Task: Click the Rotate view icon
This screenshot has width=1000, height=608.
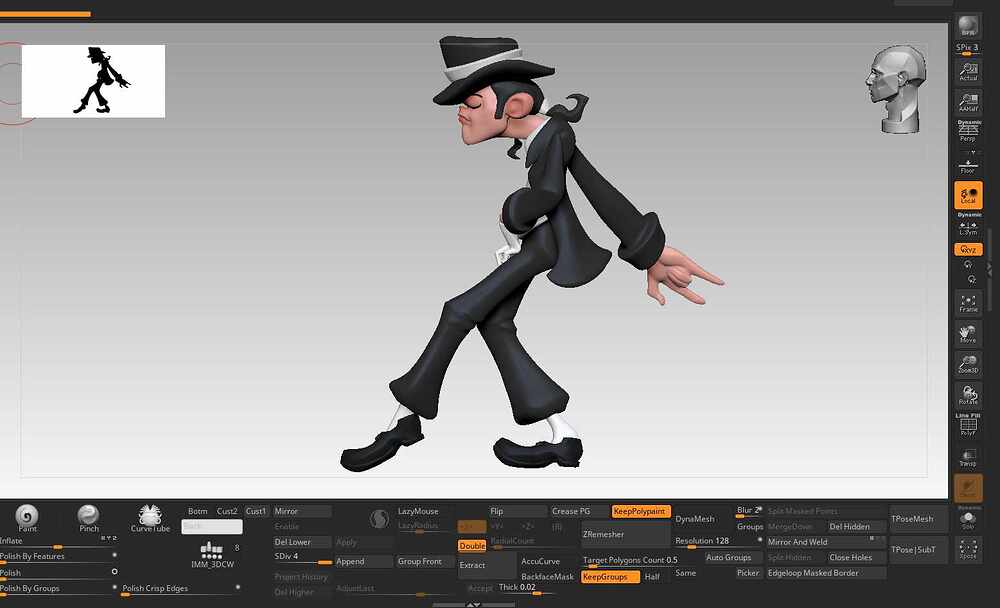Action: [968, 396]
